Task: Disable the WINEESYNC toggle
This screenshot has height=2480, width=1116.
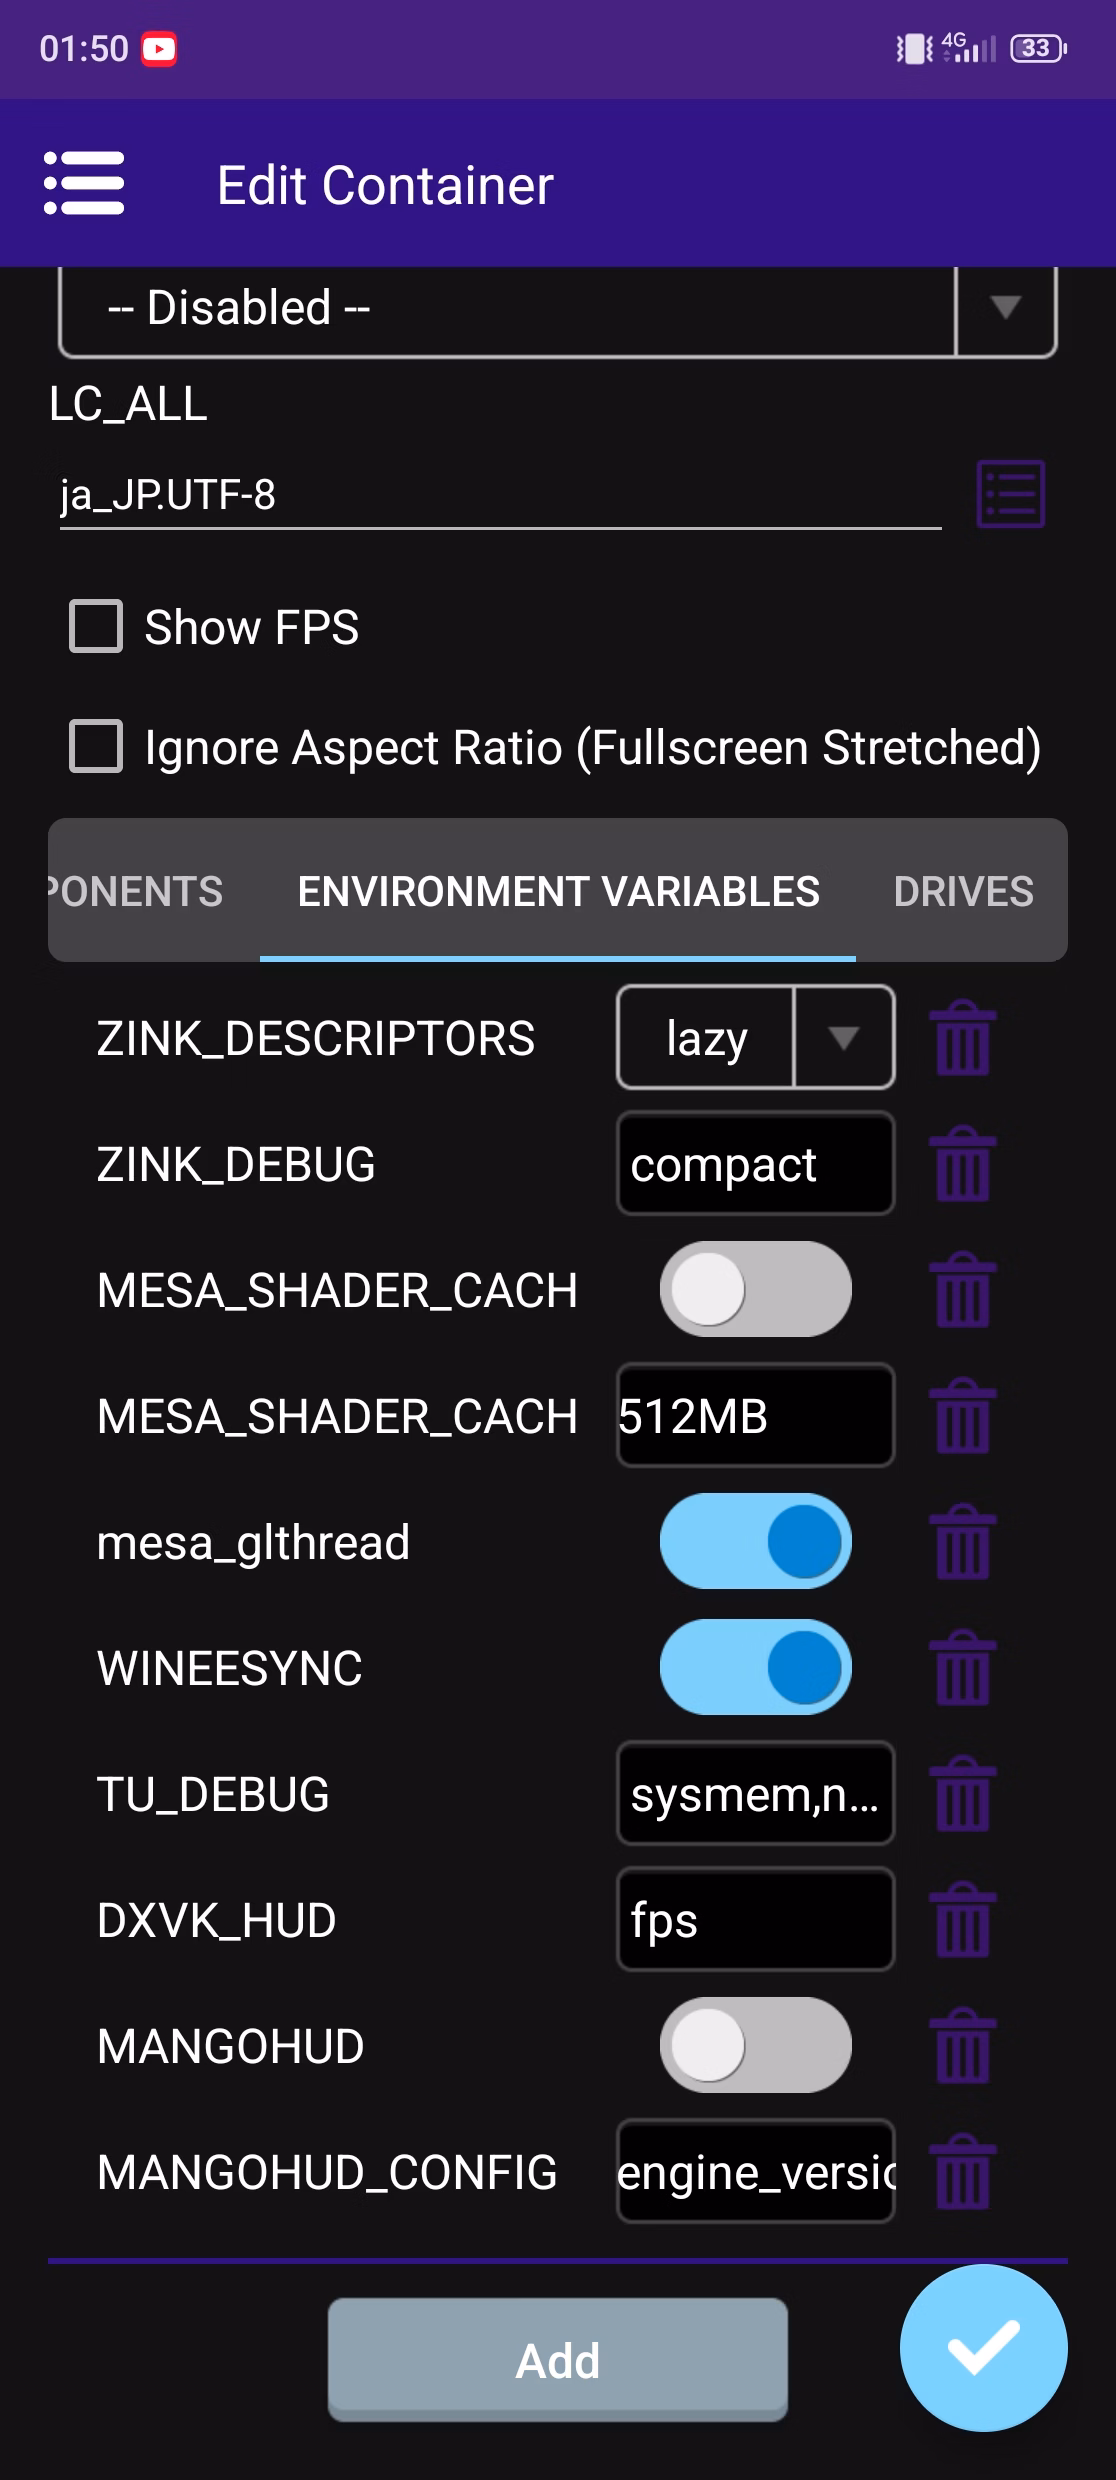Action: point(755,1668)
